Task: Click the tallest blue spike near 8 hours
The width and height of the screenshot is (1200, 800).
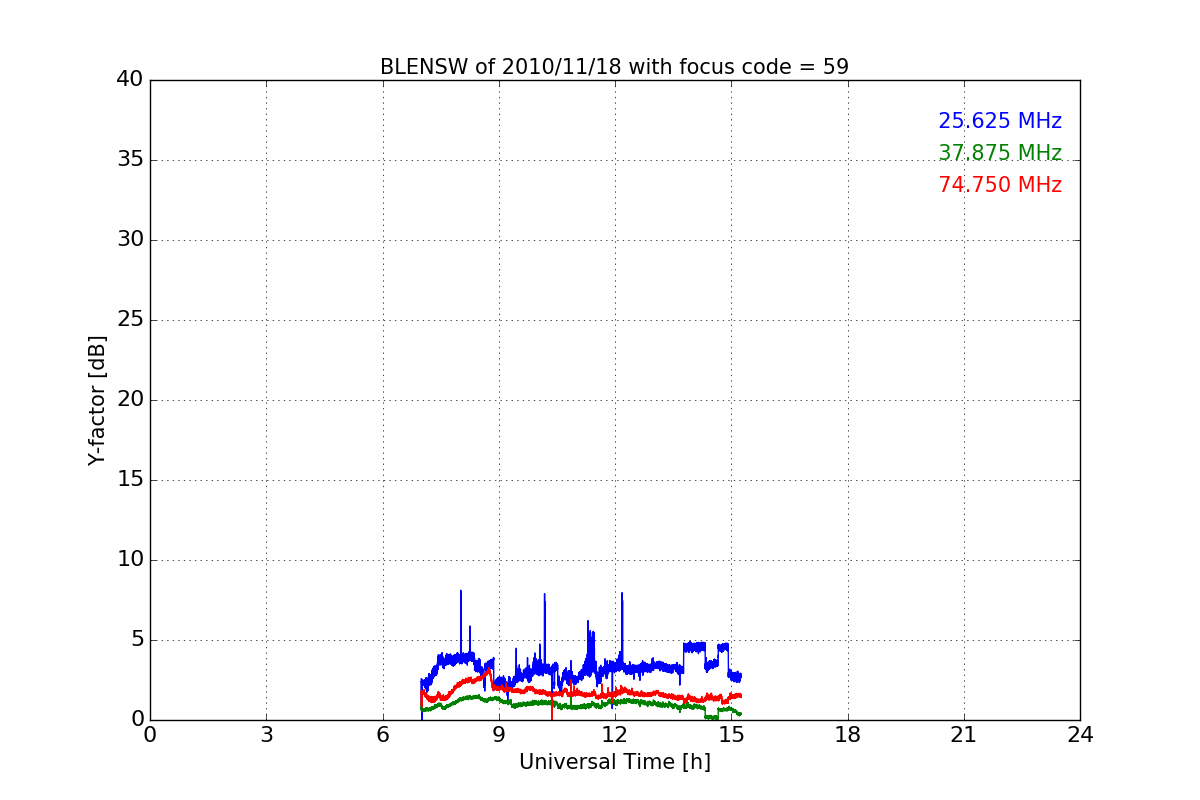Action: coord(461,620)
